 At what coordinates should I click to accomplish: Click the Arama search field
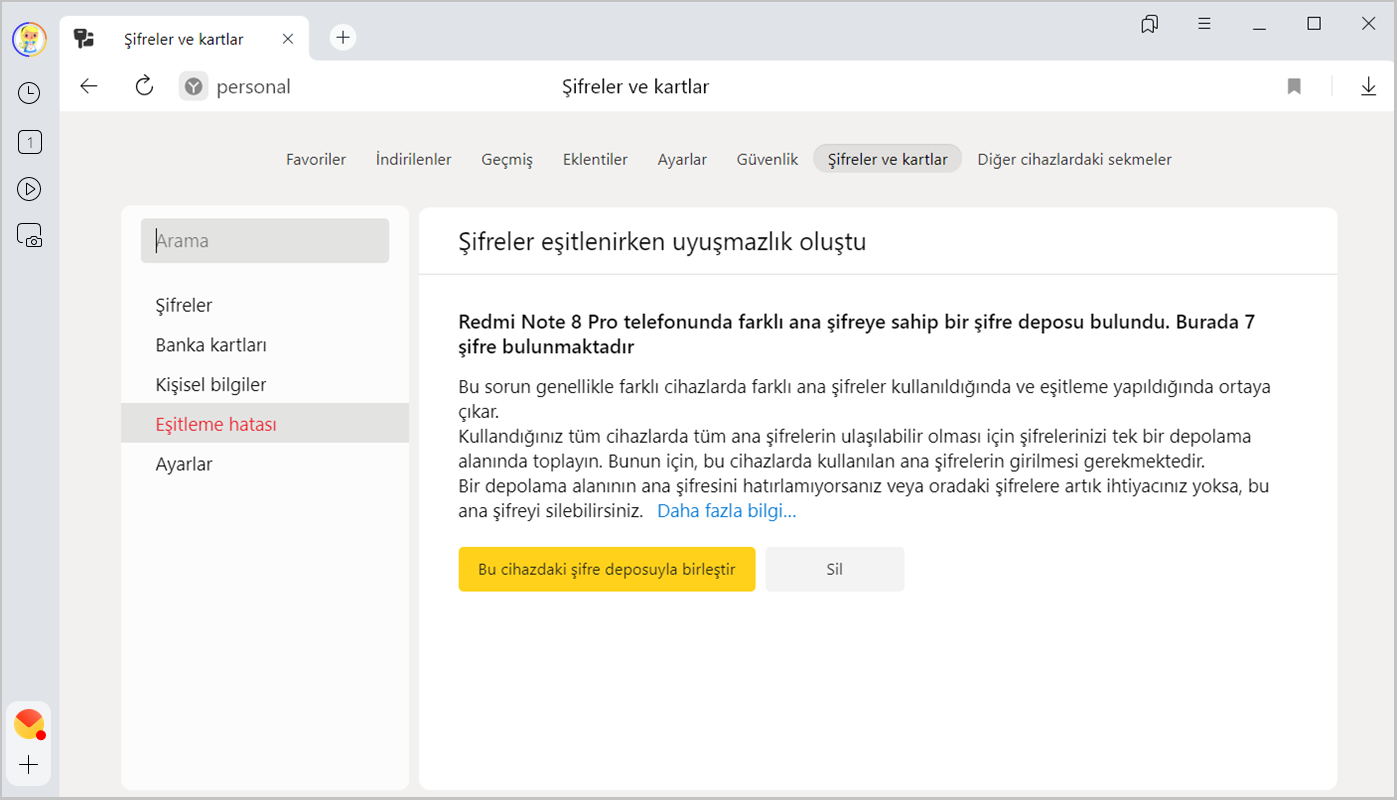click(265, 241)
